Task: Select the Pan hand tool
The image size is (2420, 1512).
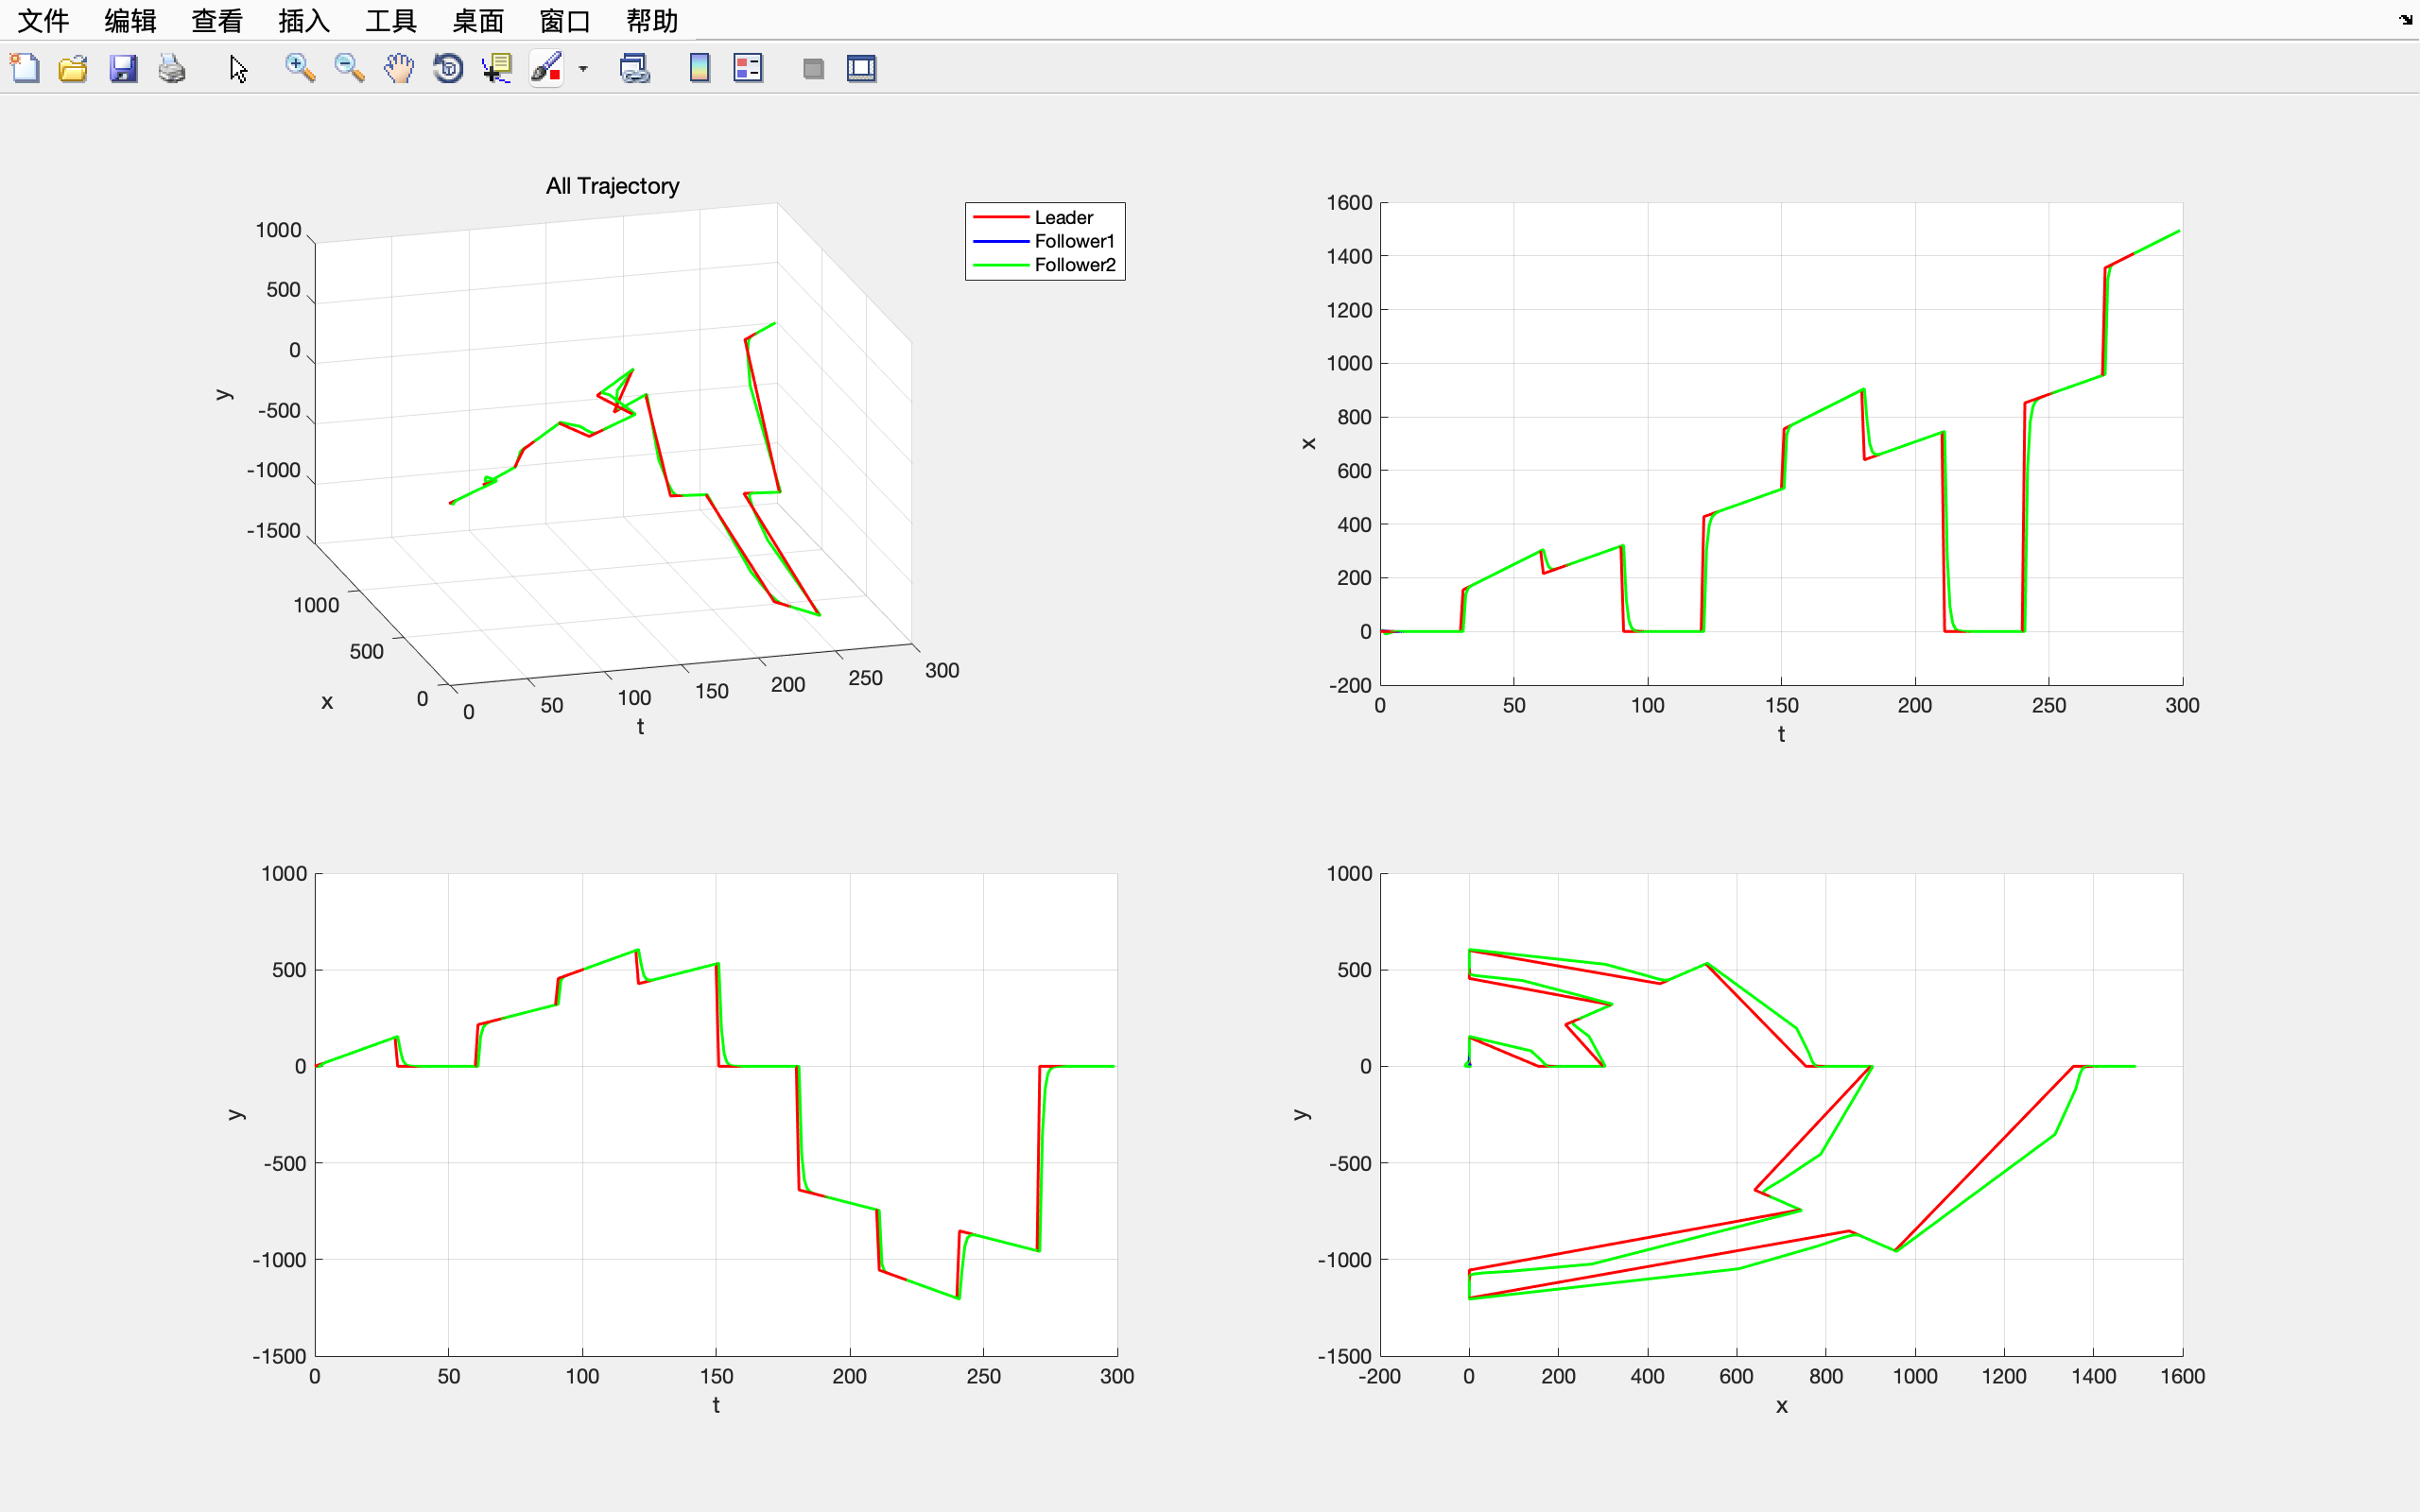Action: [x=399, y=68]
